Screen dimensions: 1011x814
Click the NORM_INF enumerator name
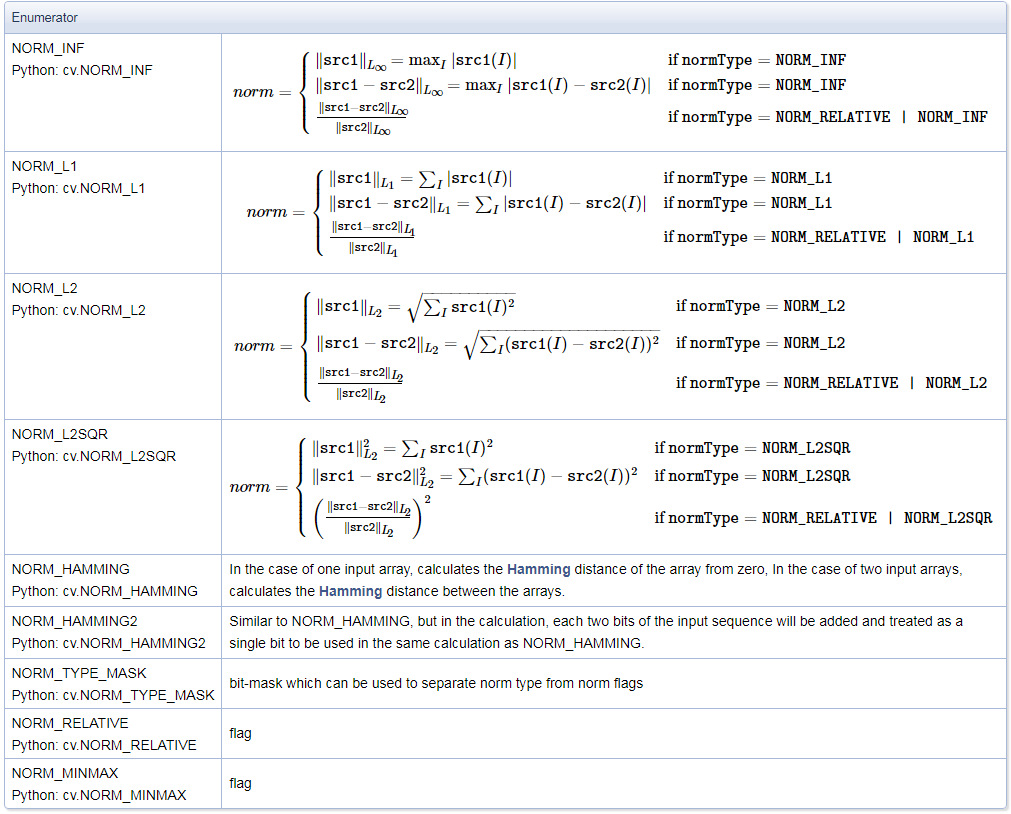point(46,48)
